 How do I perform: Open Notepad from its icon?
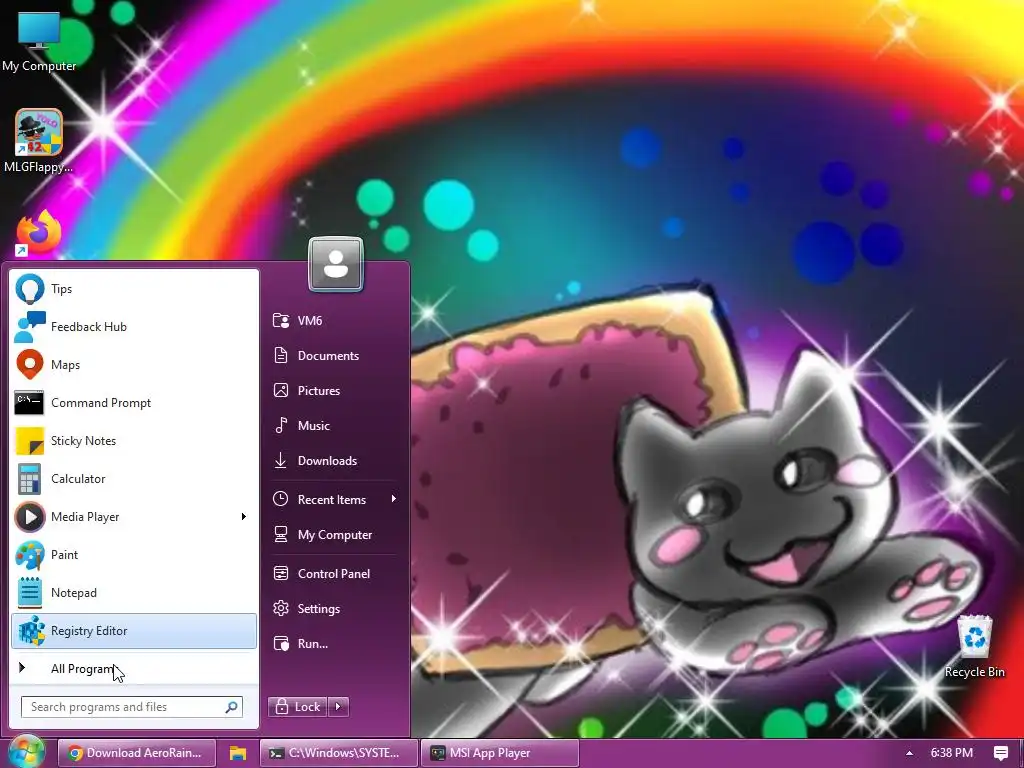(x=29, y=592)
